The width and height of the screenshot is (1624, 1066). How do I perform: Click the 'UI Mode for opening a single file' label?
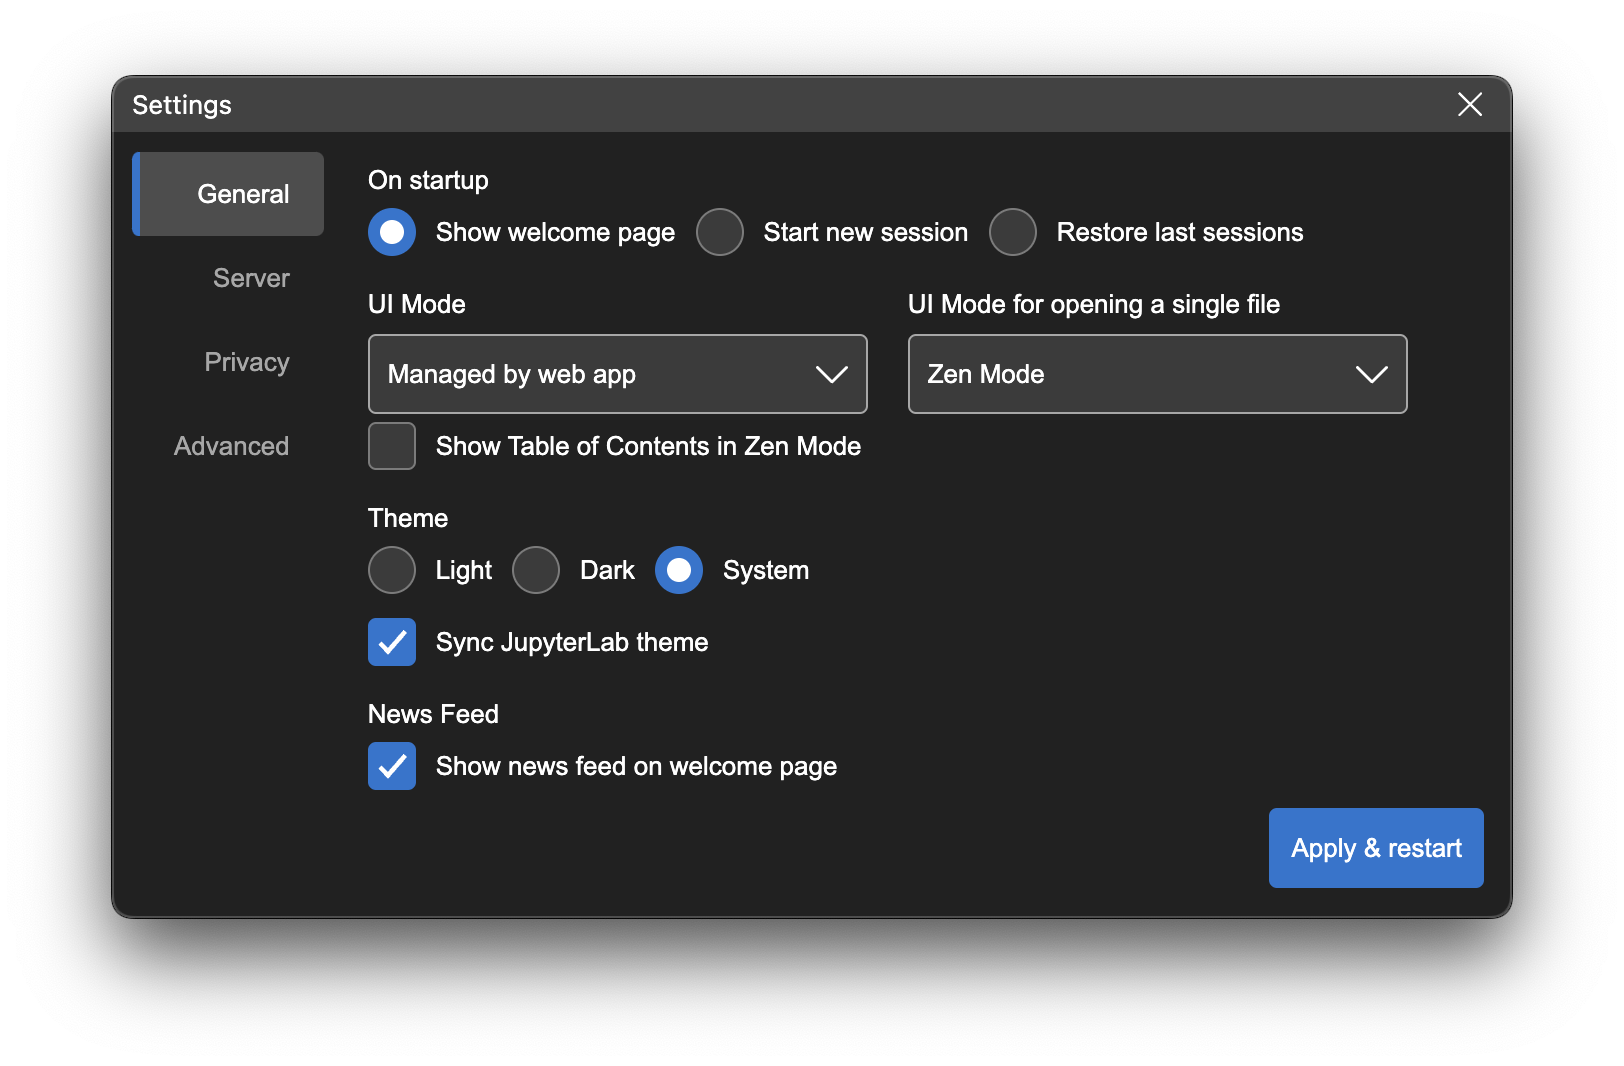coord(1094,304)
